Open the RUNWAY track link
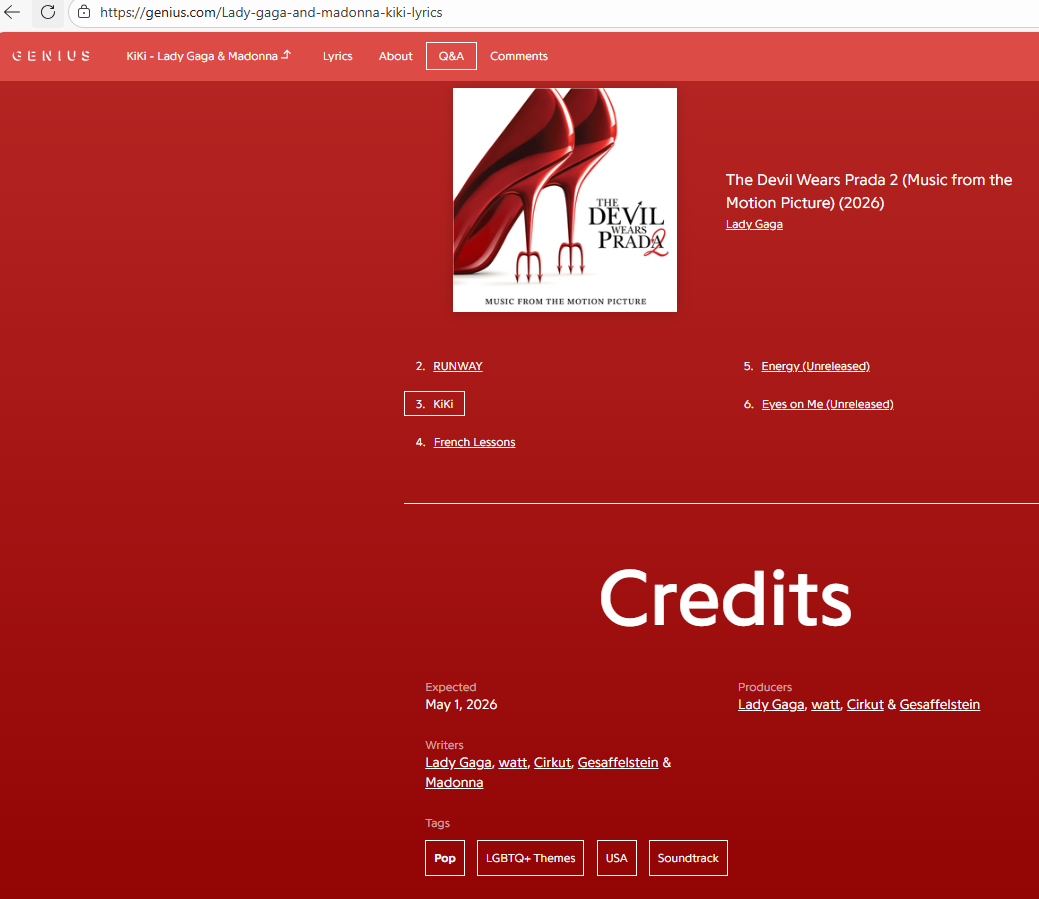1039x899 pixels. click(457, 366)
